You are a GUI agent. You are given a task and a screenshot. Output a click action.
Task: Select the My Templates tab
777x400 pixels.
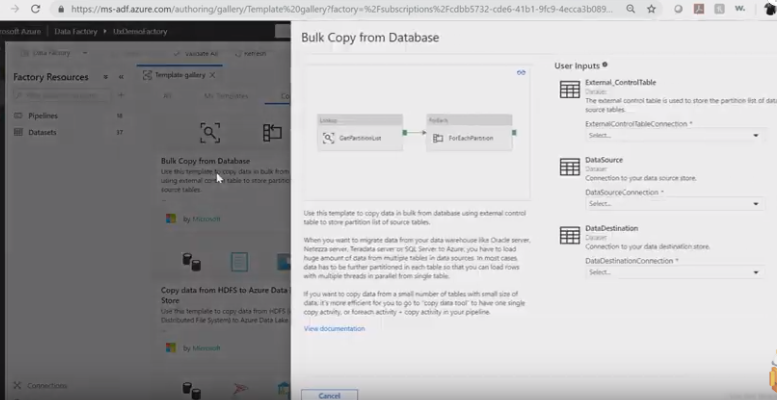pos(226,96)
